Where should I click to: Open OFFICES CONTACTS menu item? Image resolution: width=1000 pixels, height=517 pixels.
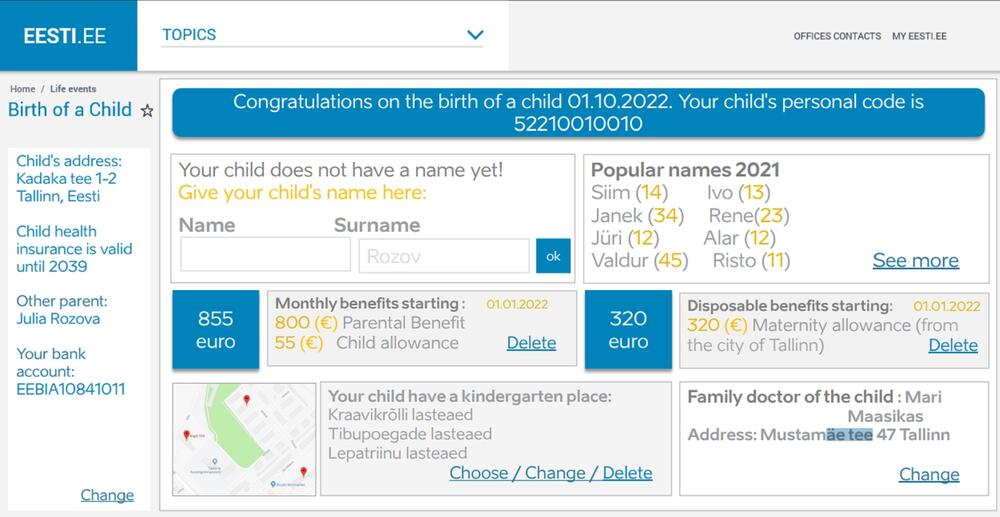(x=837, y=36)
